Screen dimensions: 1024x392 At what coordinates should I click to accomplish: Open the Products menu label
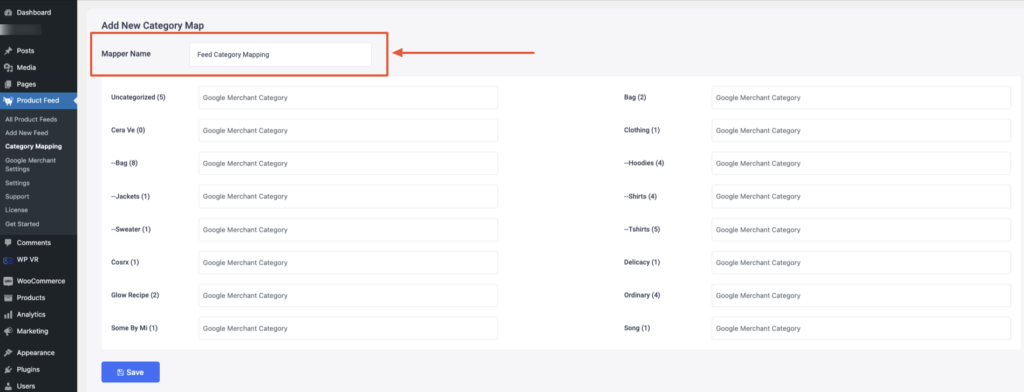point(31,298)
